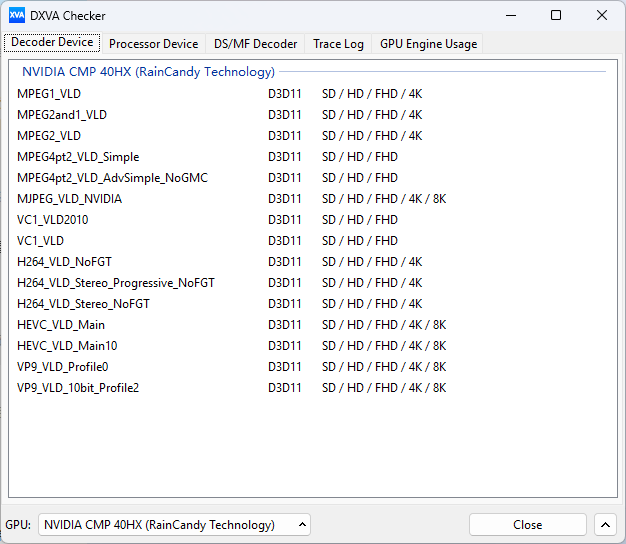The image size is (626, 544).
Task: Select the MJPEG_VLD_NVIDIA list entry
Action: pyautogui.click(x=70, y=199)
